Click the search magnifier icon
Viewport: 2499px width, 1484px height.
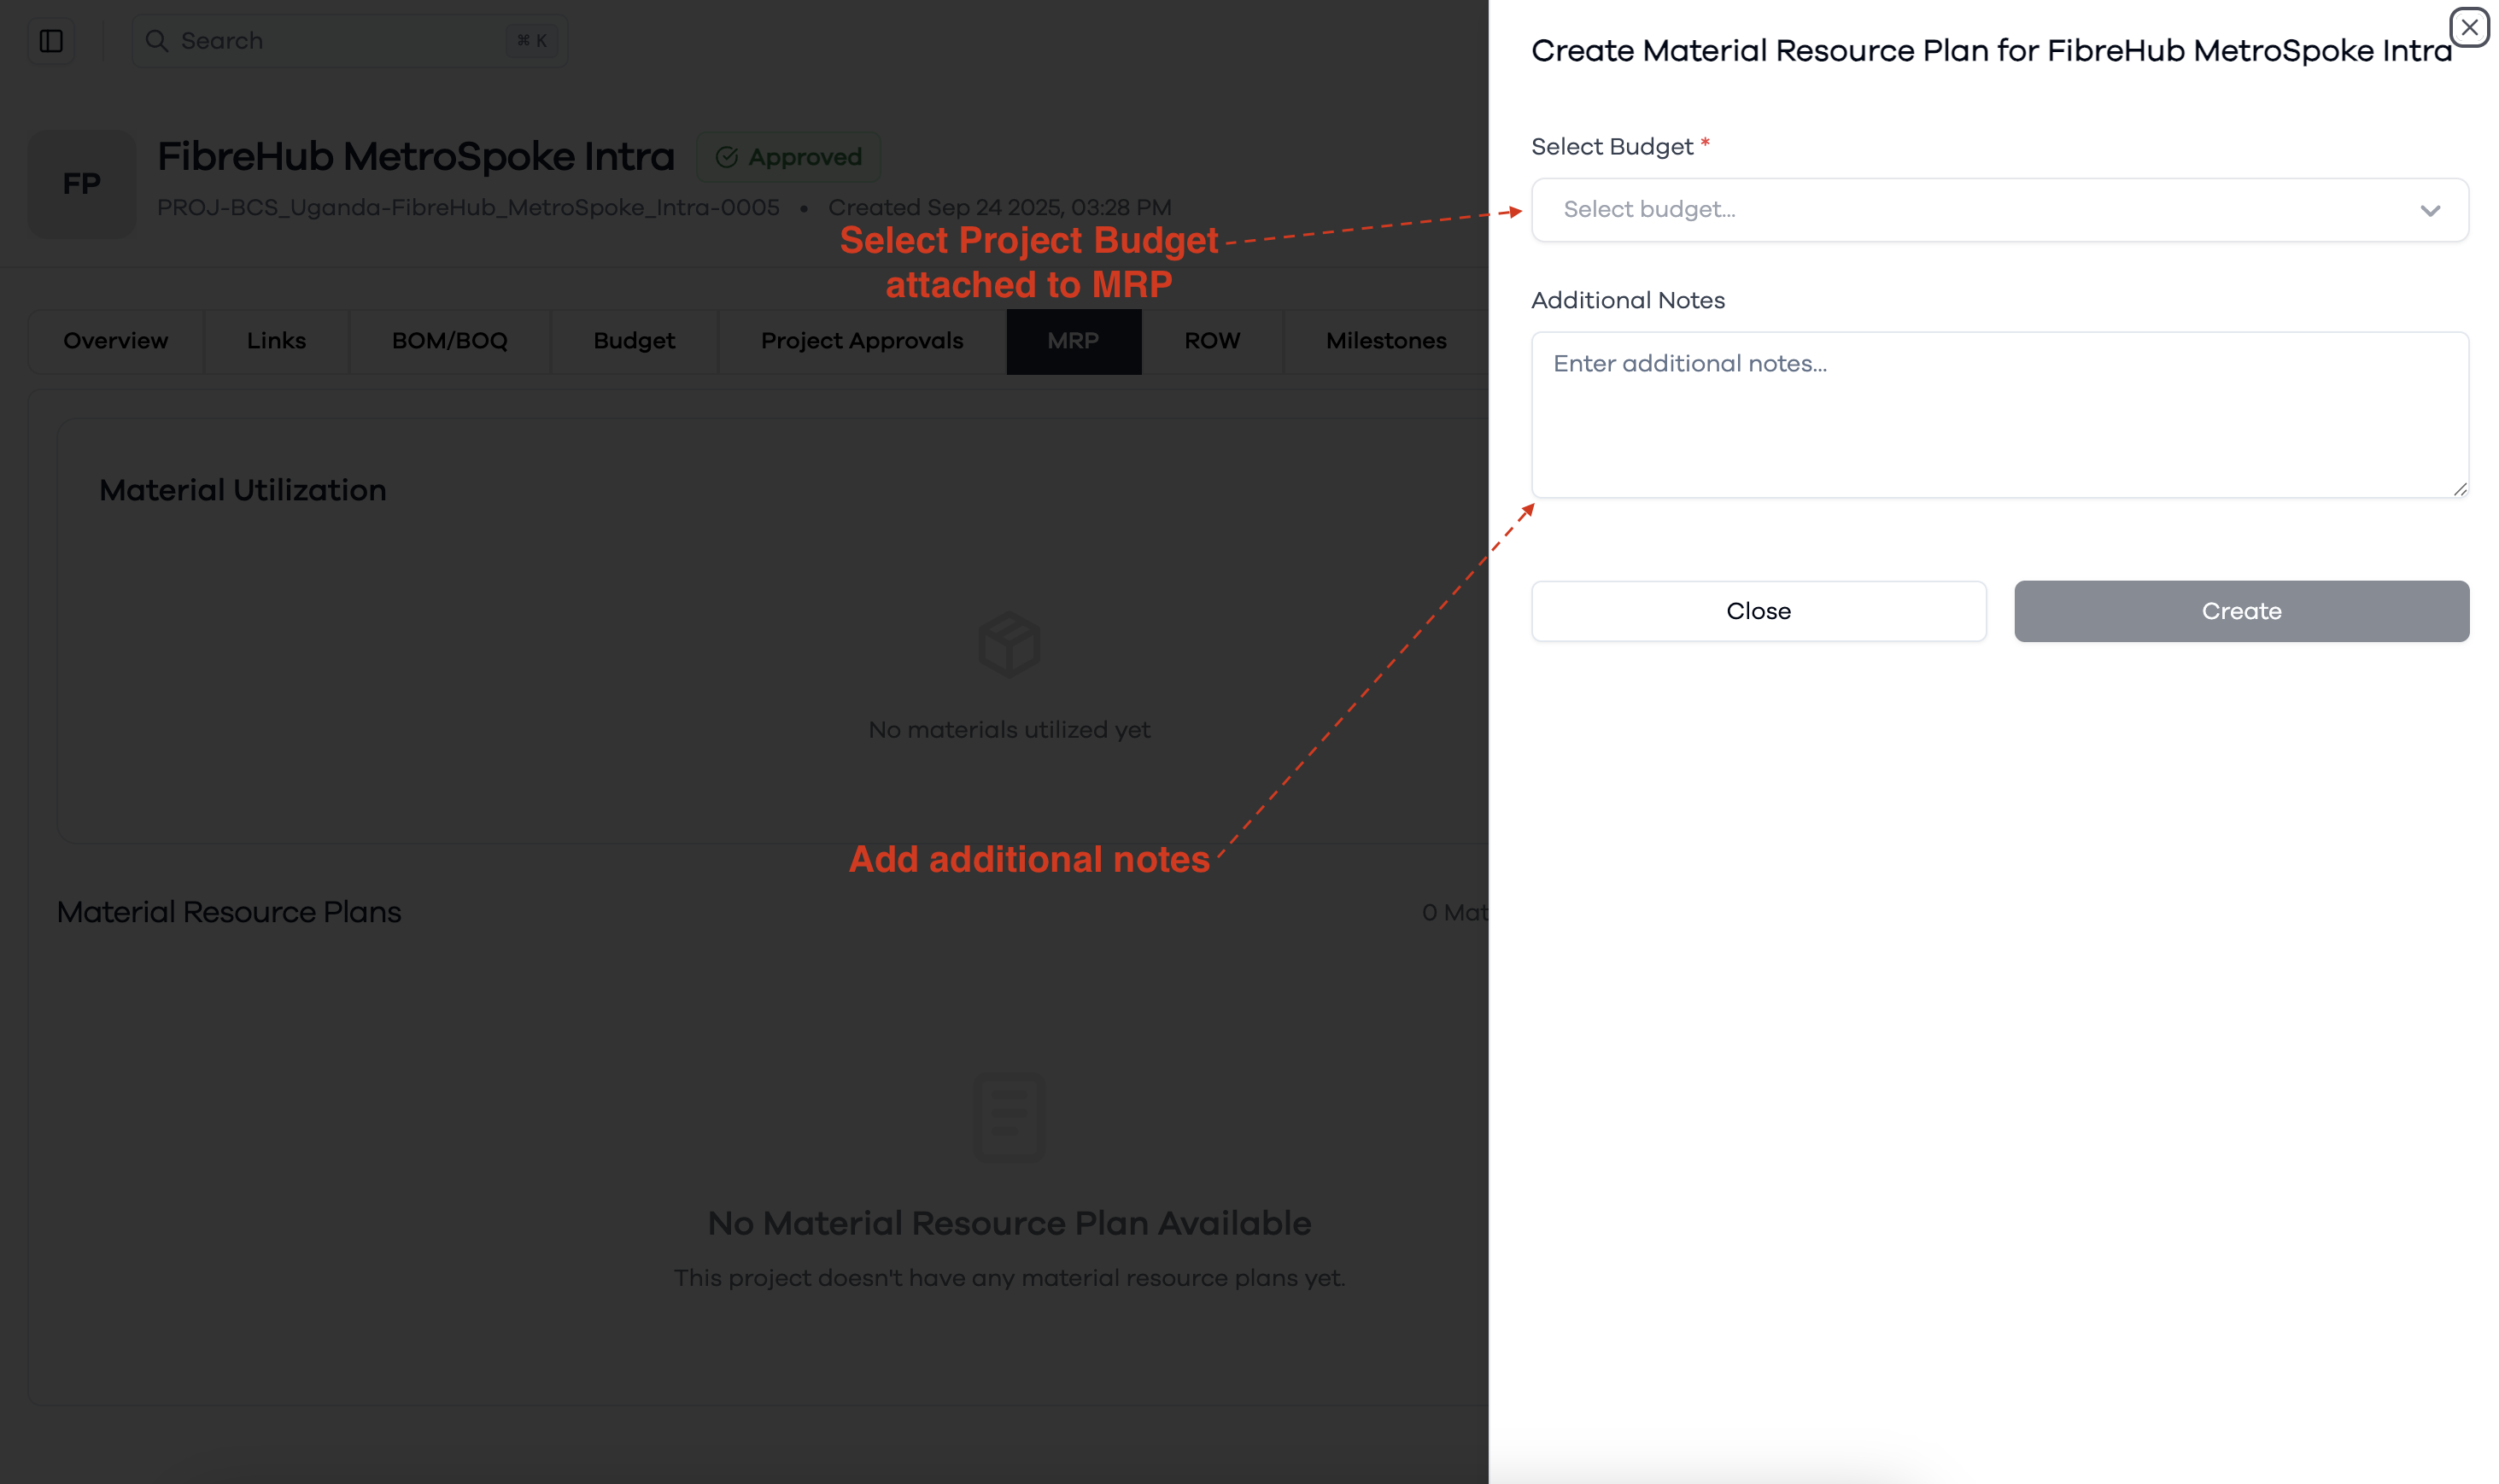click(x=156, y=41)
